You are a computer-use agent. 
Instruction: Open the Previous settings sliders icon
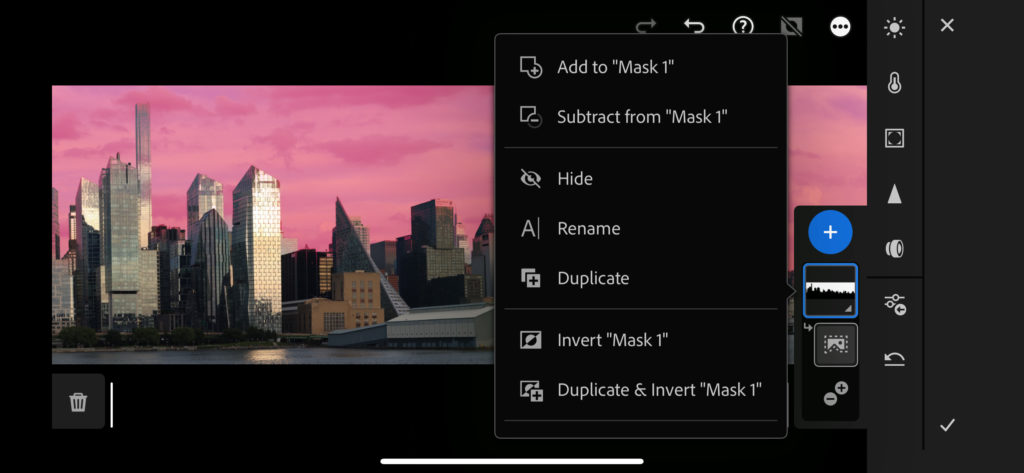tap(895, 304)
